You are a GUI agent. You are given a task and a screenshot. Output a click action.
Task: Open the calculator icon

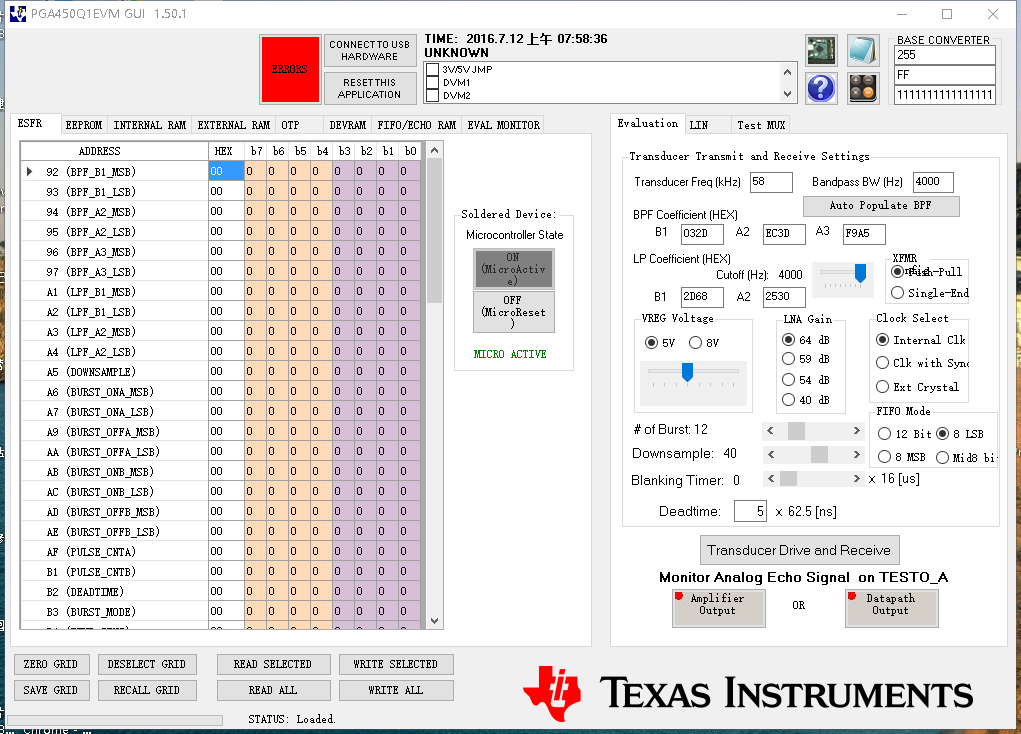click(x=863, y=88)
